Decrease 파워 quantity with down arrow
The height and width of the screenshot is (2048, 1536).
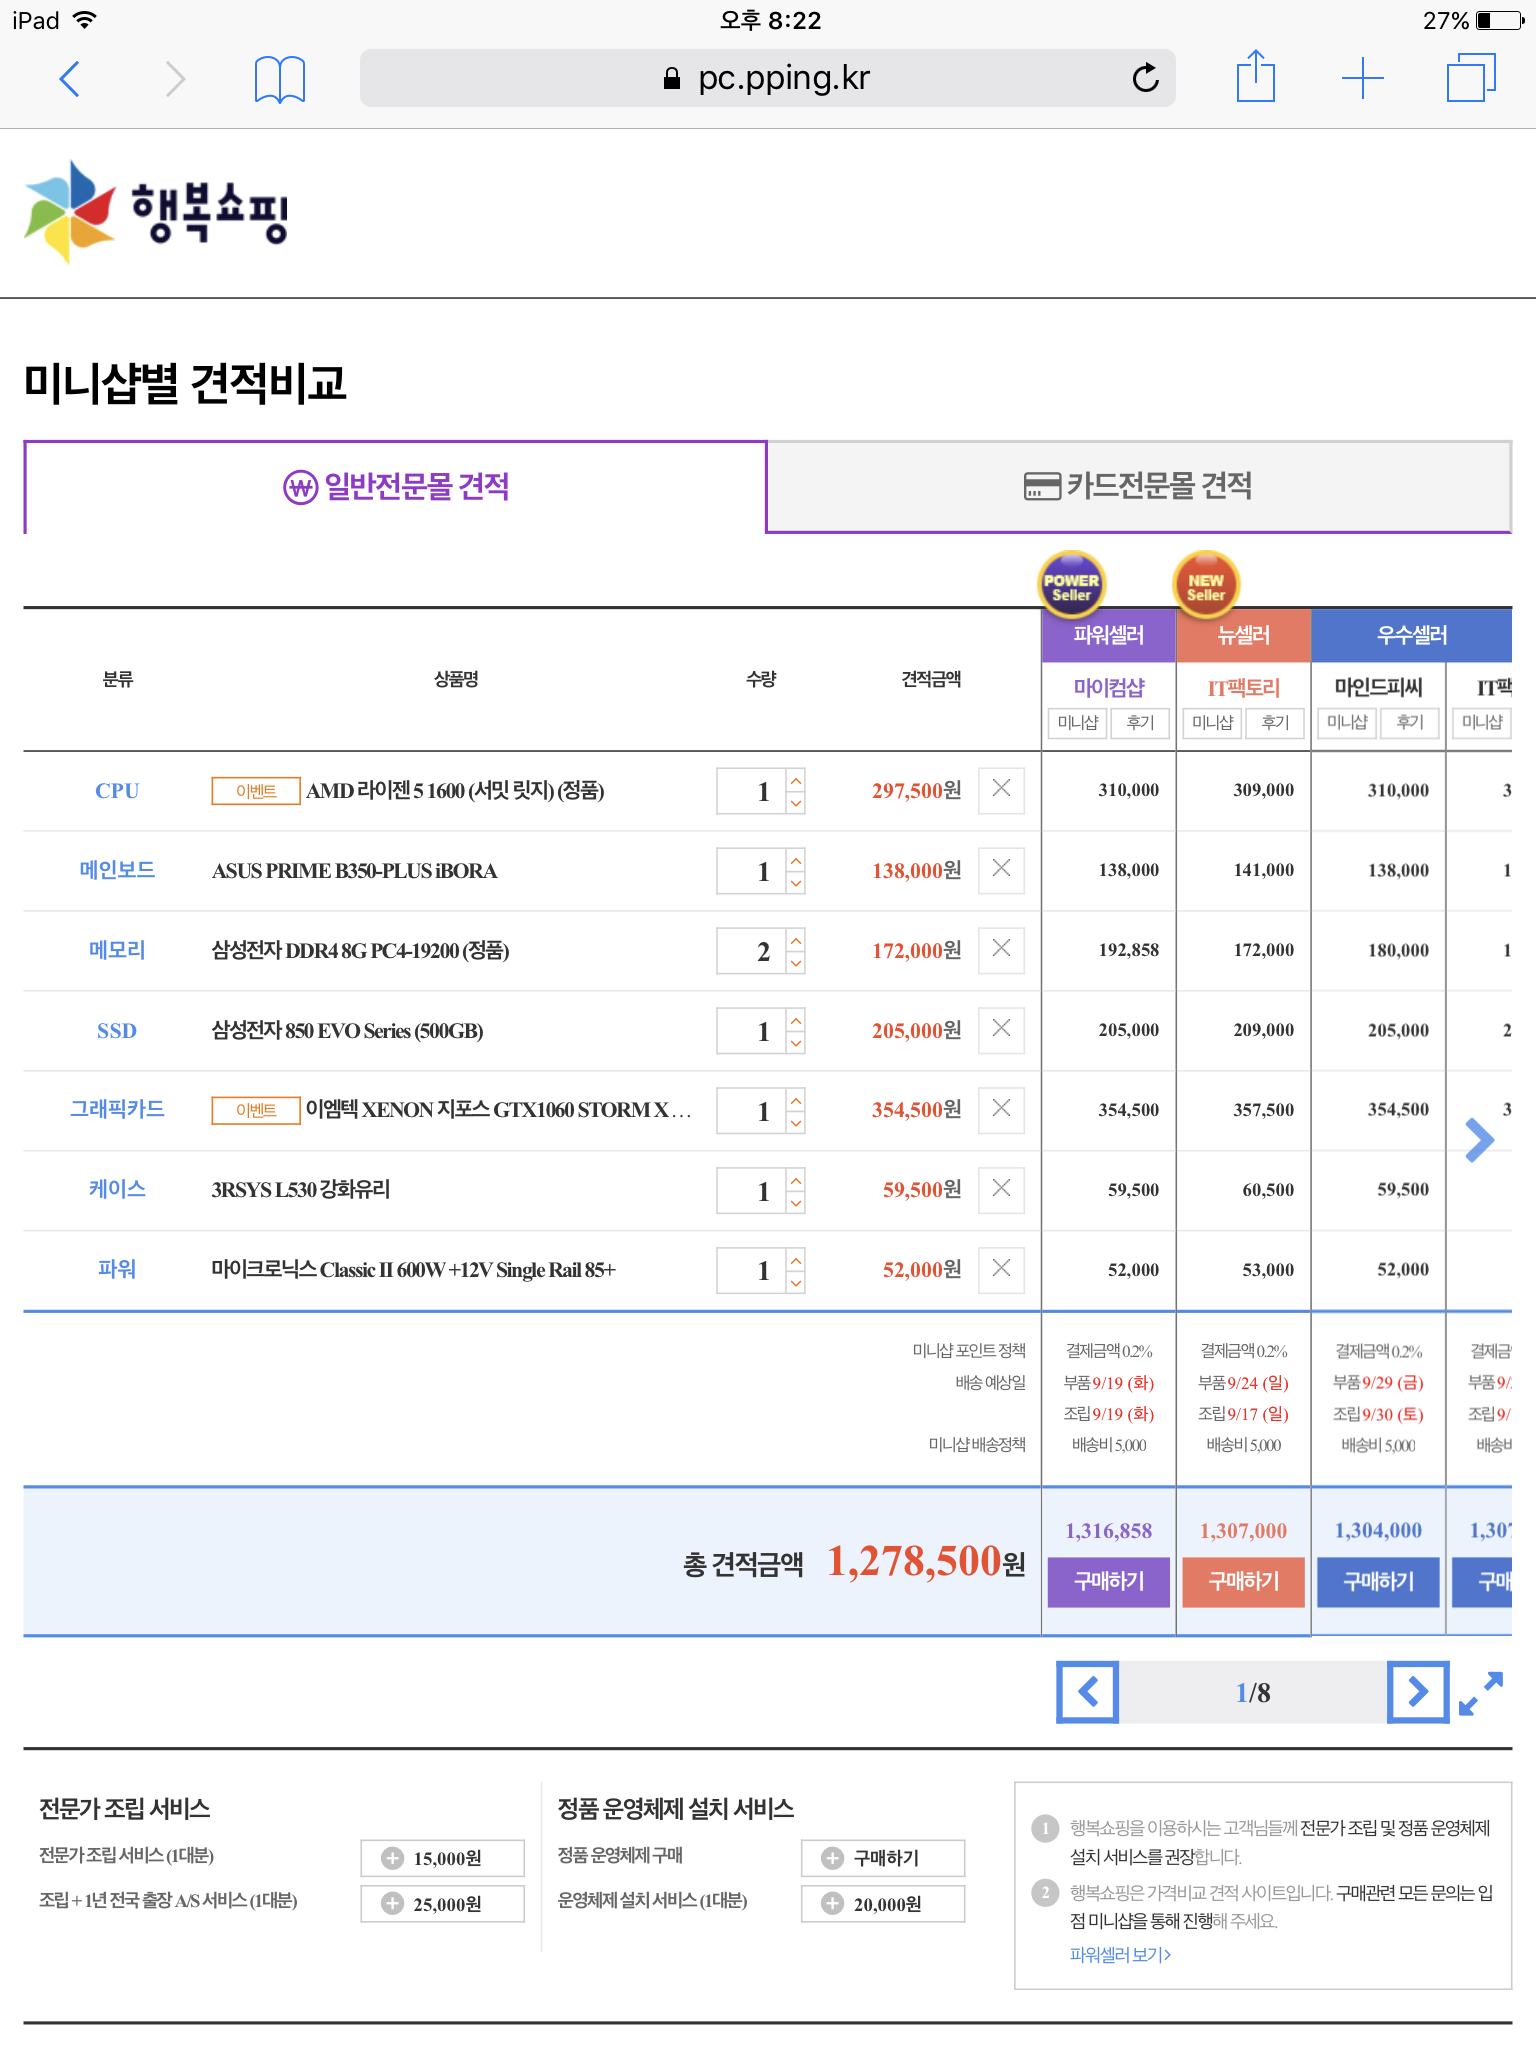click(796, 1283)
